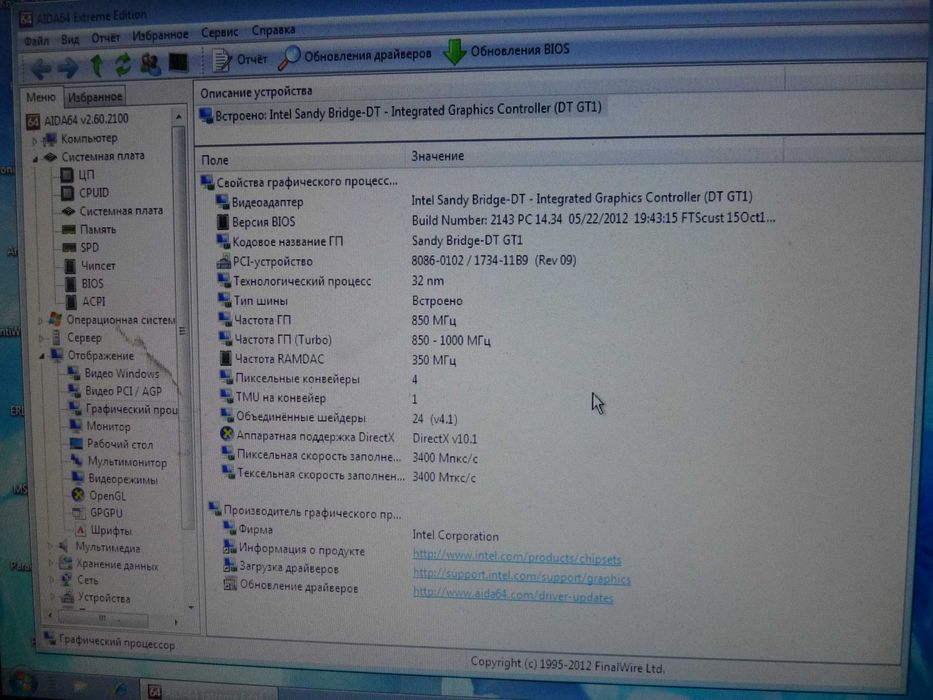Click the Видеоадаптер field row
Image resolution: width=933 pixels, height=700 pixels.
[483, 199]
